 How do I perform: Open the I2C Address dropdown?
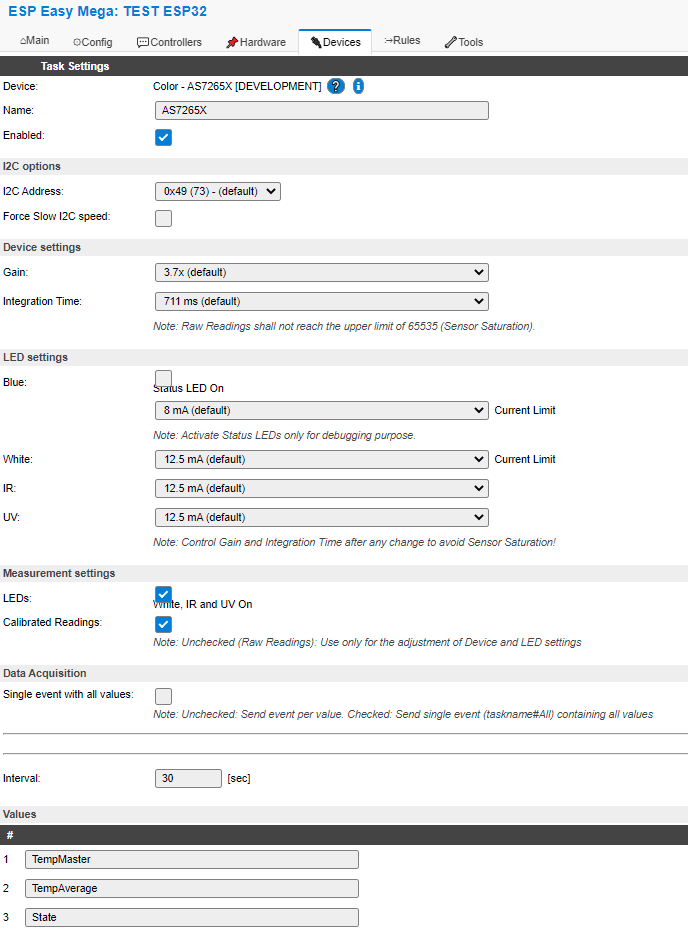pyautogui.click(x=217, y=191)
